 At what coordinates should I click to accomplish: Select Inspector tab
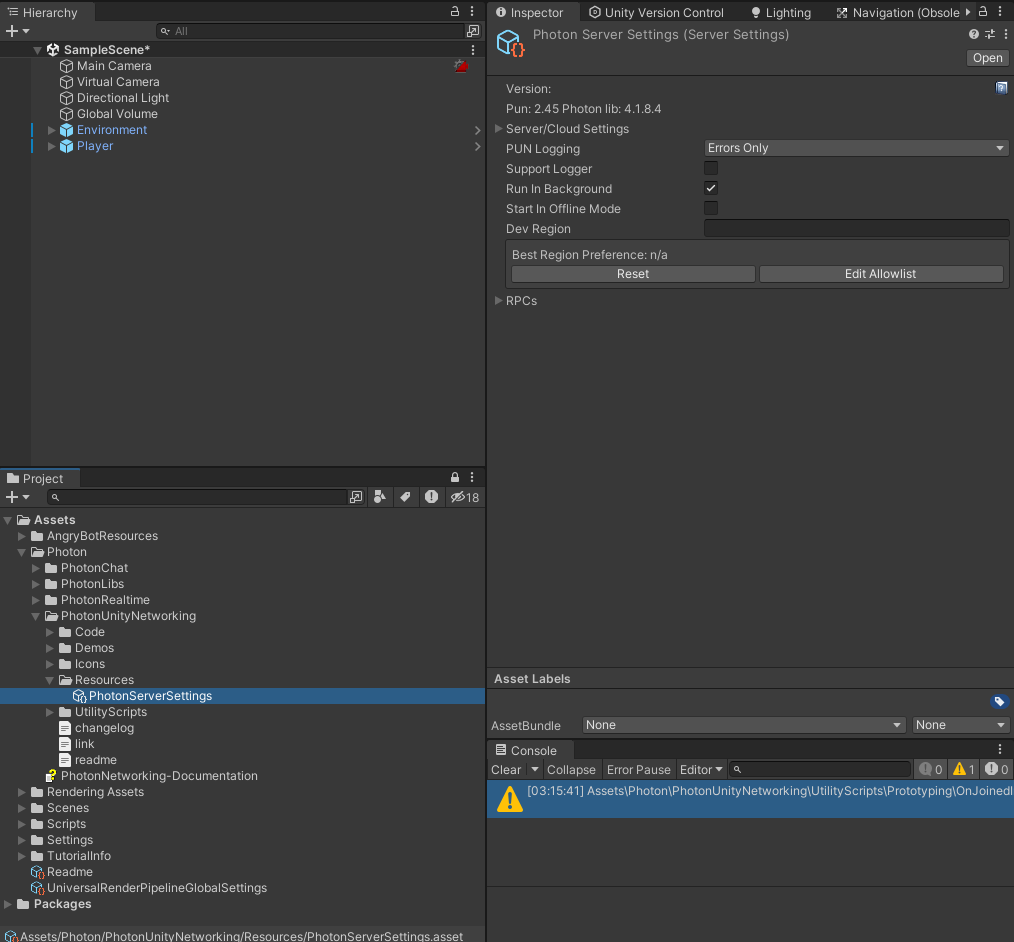tap(529, 12)
